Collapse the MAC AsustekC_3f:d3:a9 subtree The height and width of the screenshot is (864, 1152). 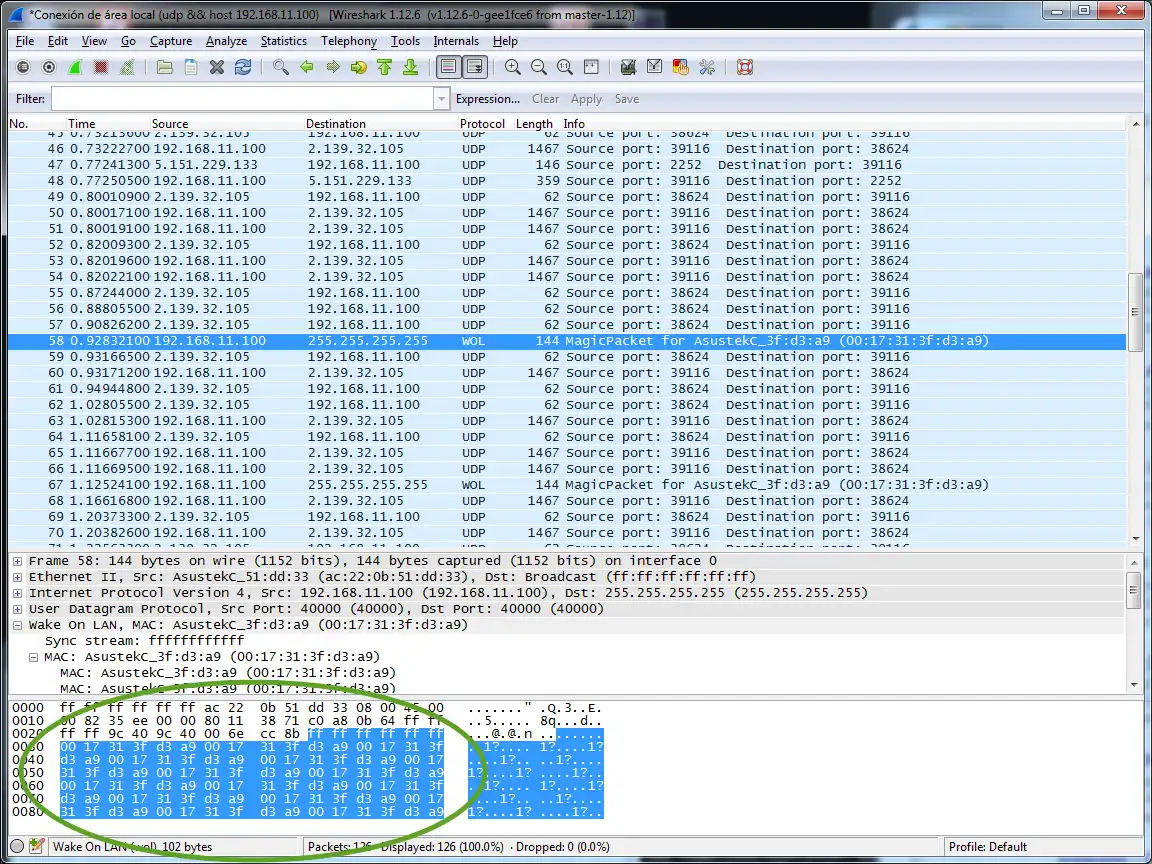tap(33, 657)
